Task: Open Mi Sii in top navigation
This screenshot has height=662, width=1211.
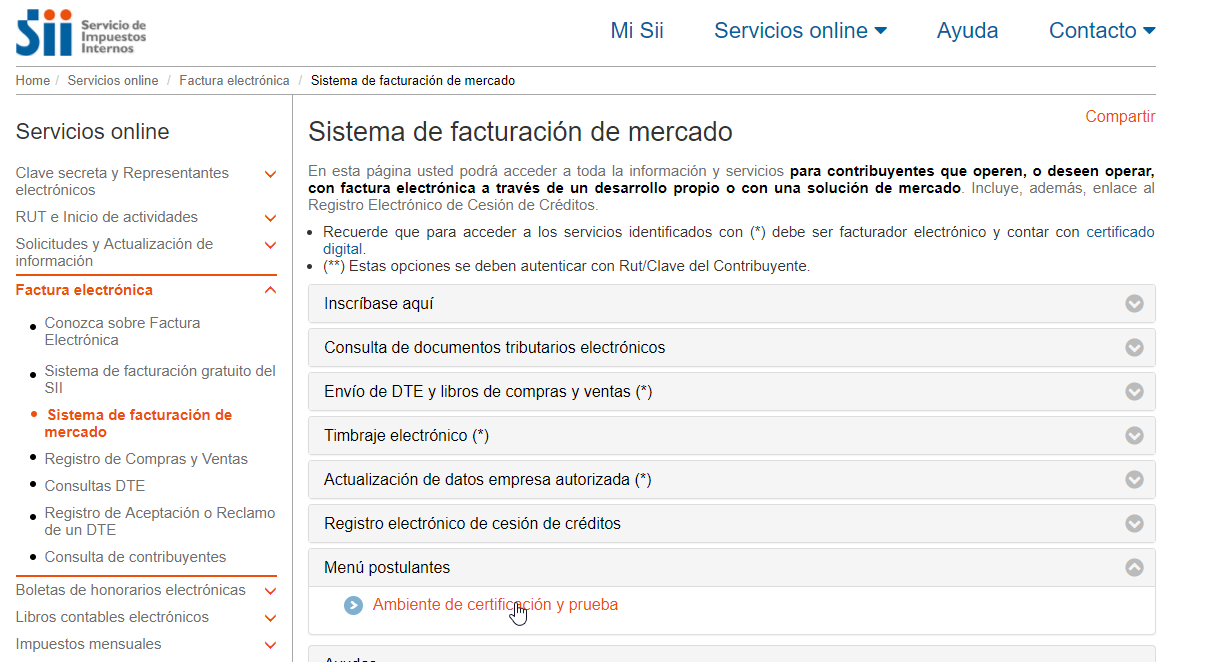Action: click(637, 31)
